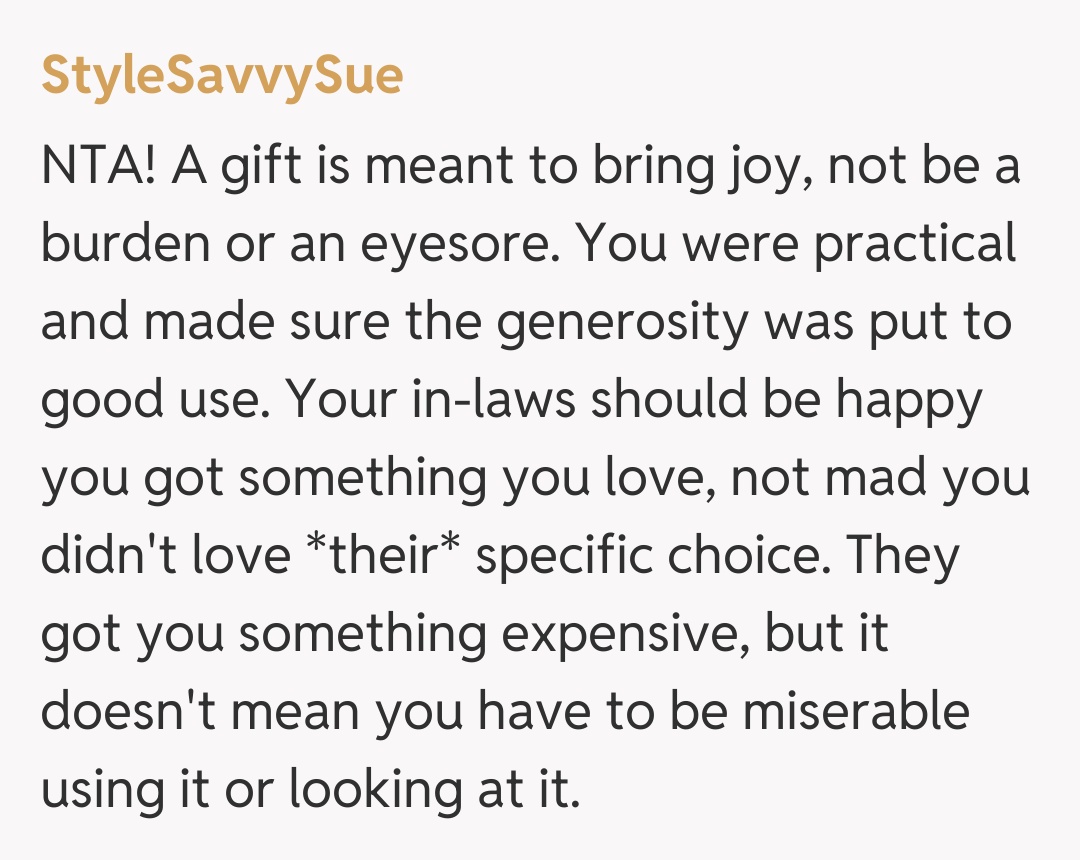This screenshot has height=860, width=1080.
Task: Click the word "happy" in the comment
Action: tap(909, 399)
